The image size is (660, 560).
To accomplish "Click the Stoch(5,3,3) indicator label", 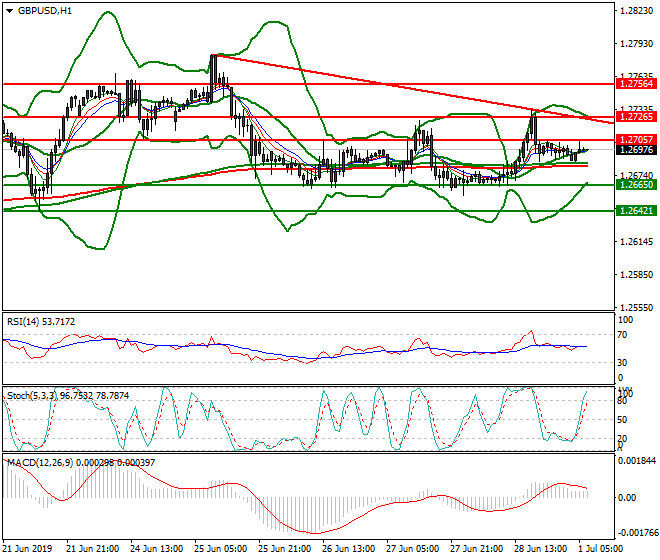I will click(68, 395).
